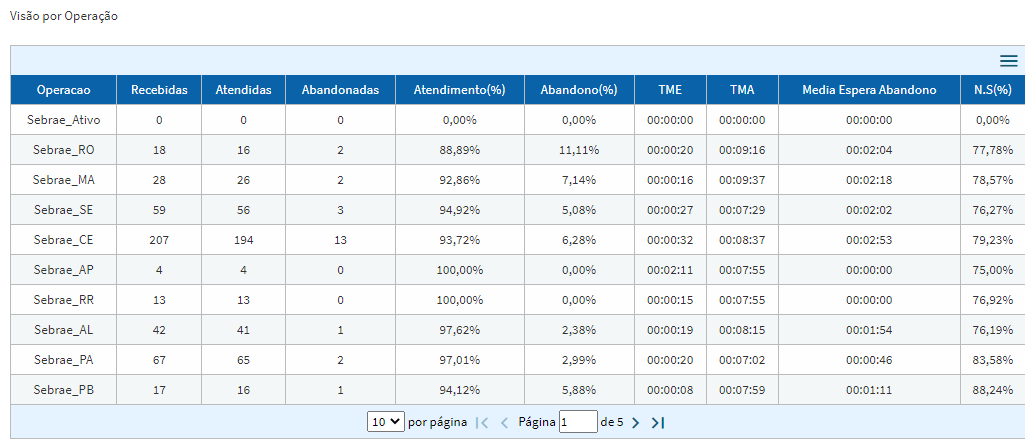Screen dimensions: 1025x440
Task: Click Atendidas value 194 for Sebrae_CE
Action: coord(243,240)
